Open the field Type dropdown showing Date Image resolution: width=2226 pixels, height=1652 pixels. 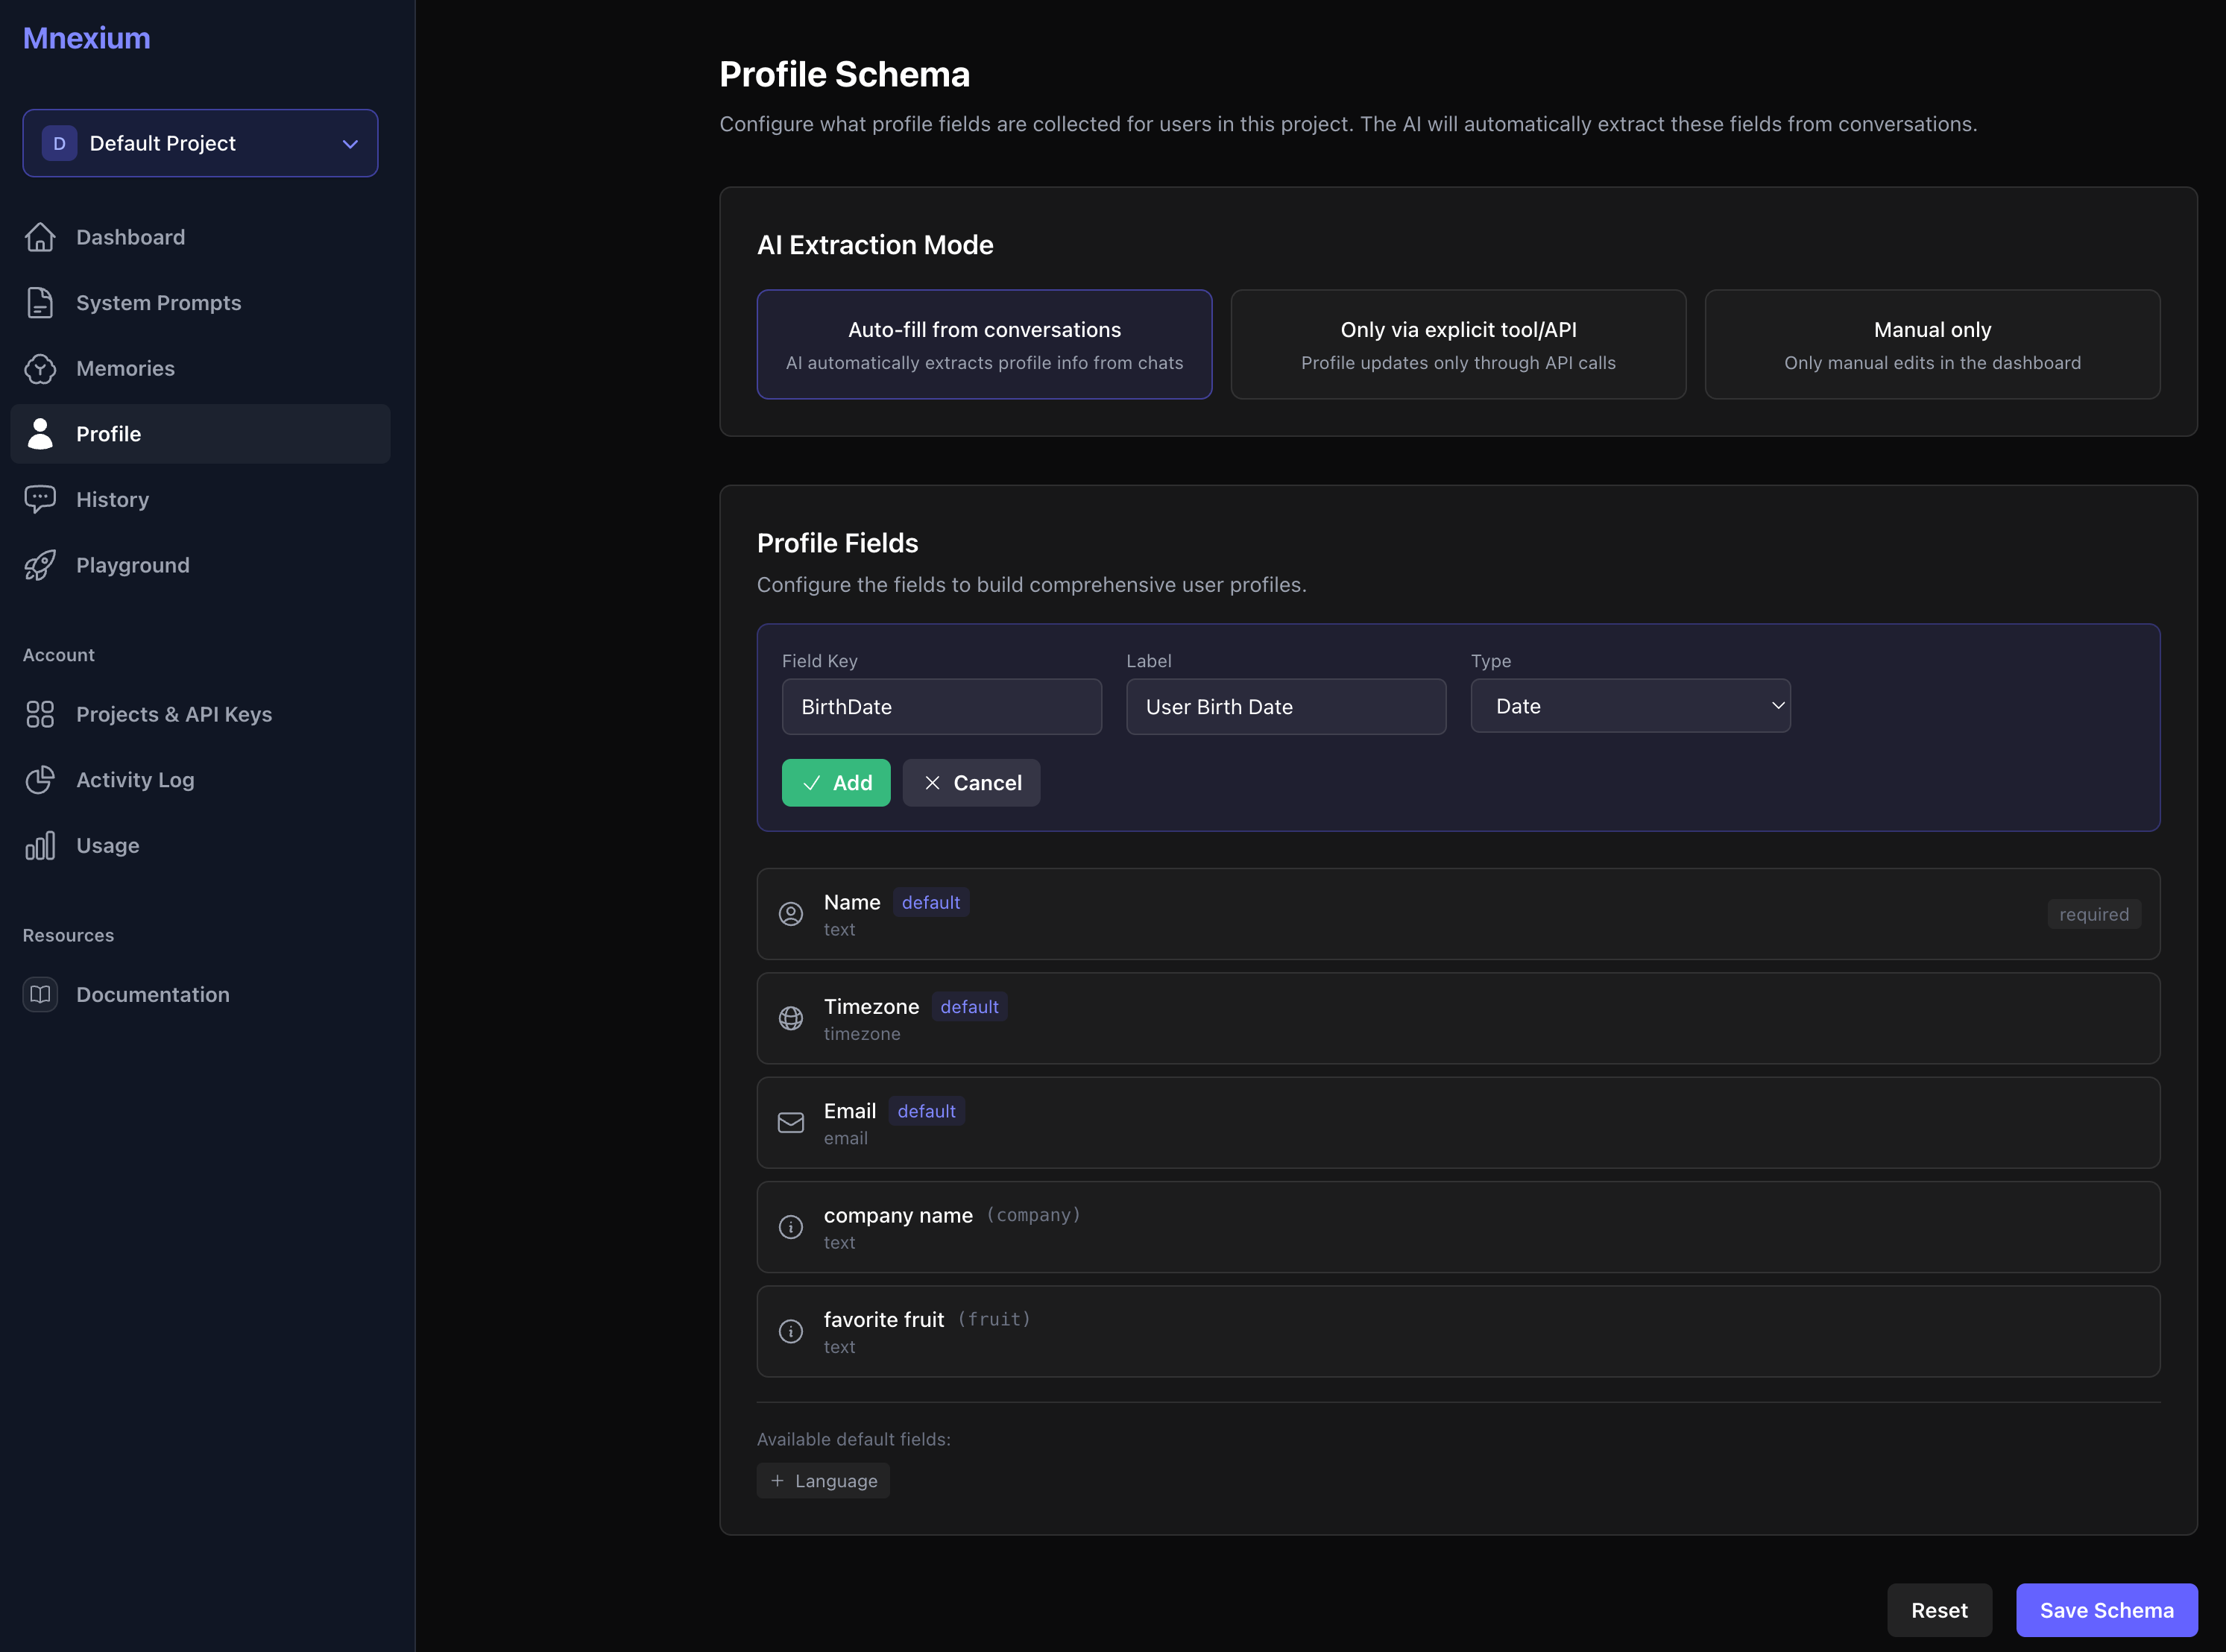point(1629,705)
